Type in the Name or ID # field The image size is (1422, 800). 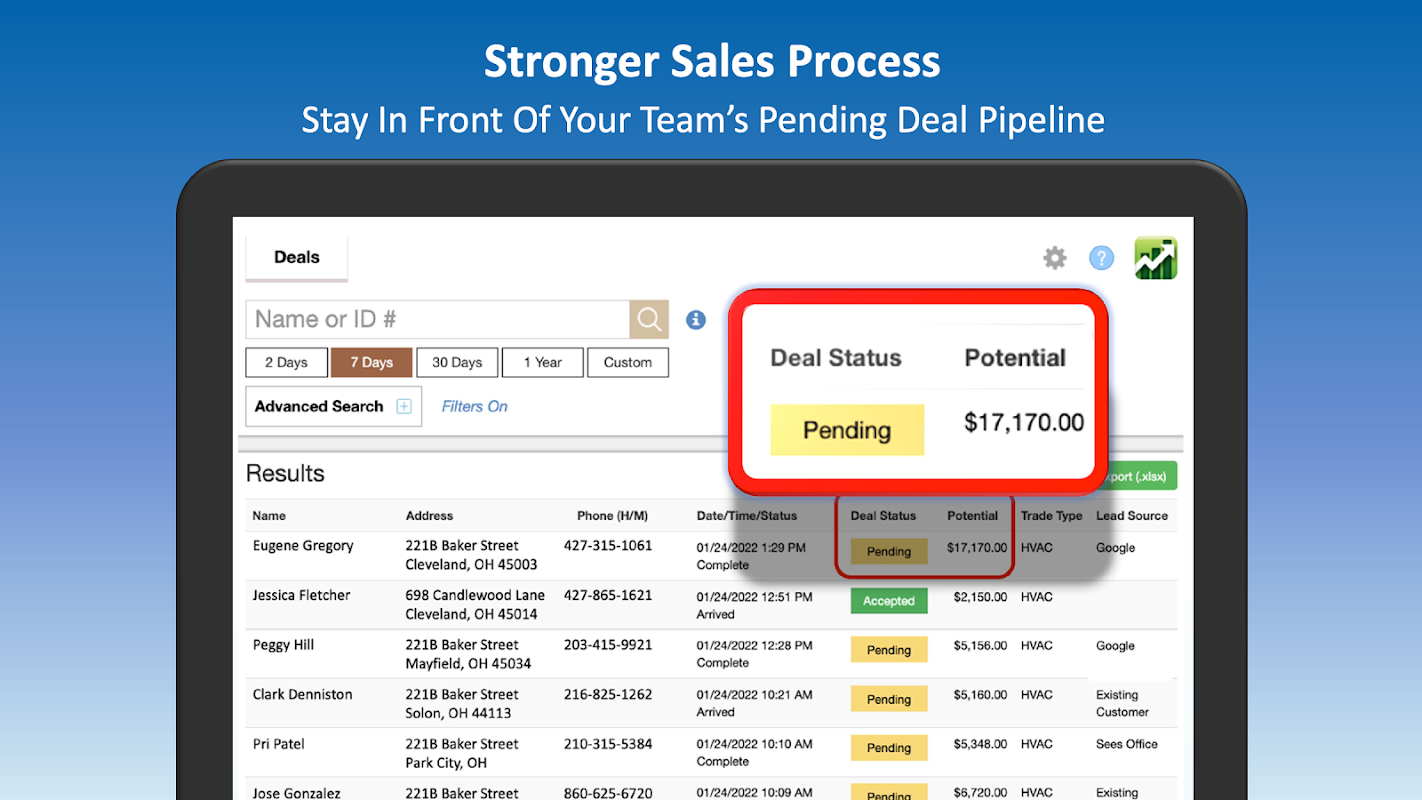(437, 320)
